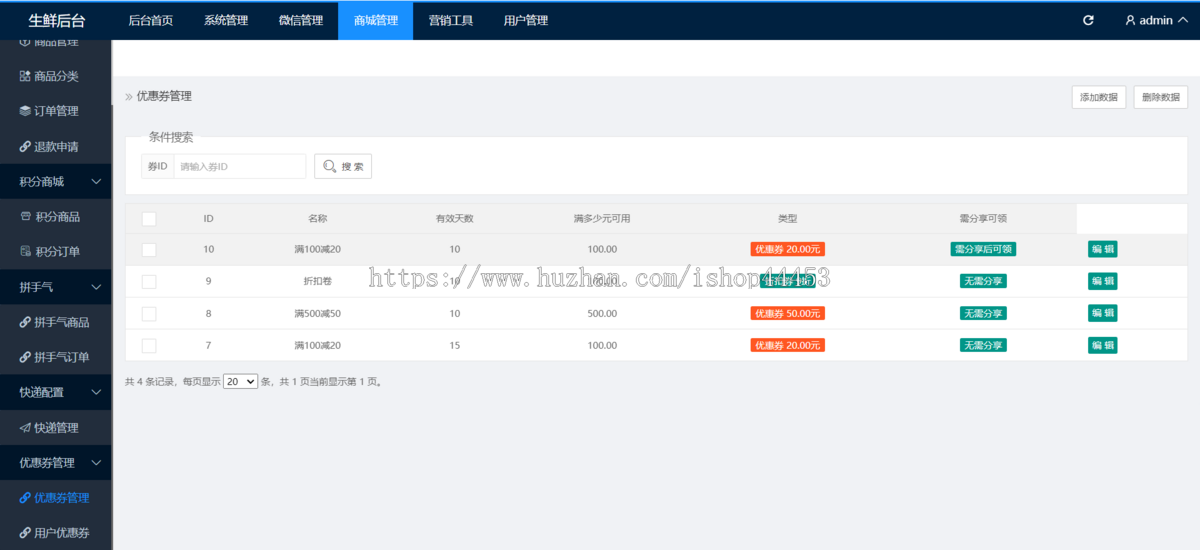Viewport: 1200px width, 550px height.
Task: Click the 无需分享 badge in row 7
Action: (983, 345)
